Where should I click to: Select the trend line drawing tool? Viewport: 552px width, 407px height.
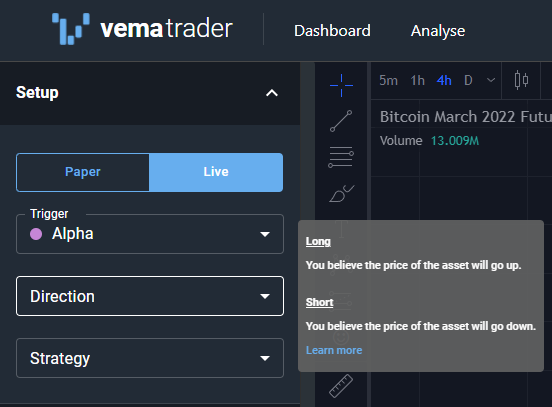coord(341,121)
